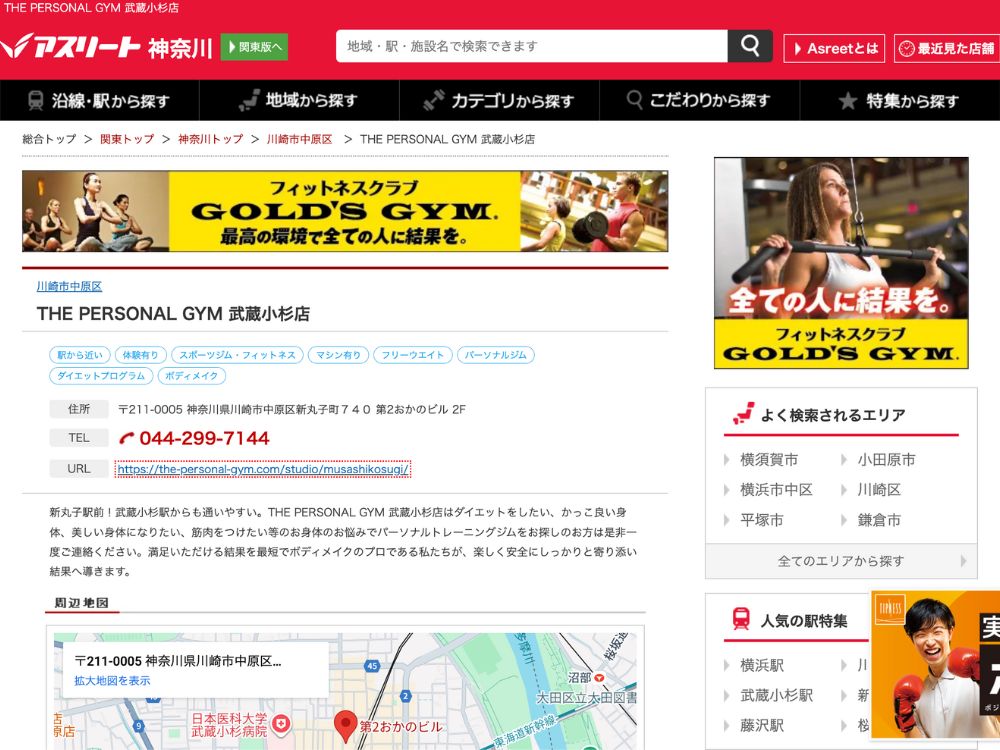
Task: Click the magnifier icon in こだわりから探す
Action: pyautogui.click(x=635, y=99)
